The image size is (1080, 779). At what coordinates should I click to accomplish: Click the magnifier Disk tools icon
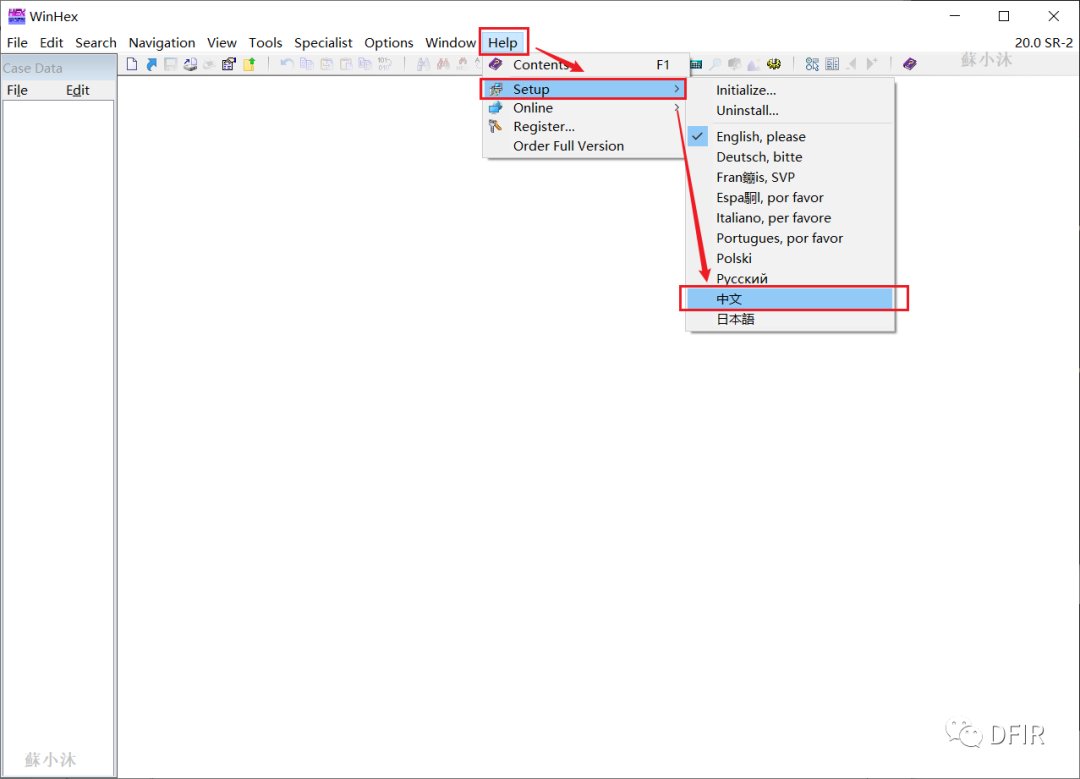(716, 64)
